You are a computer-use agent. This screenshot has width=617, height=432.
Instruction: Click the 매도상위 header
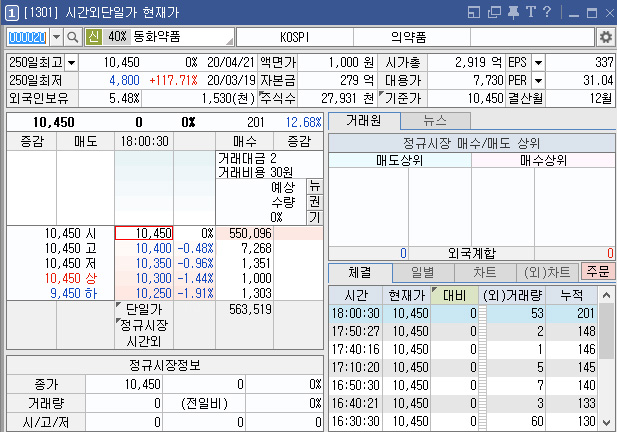coord(399,160)
